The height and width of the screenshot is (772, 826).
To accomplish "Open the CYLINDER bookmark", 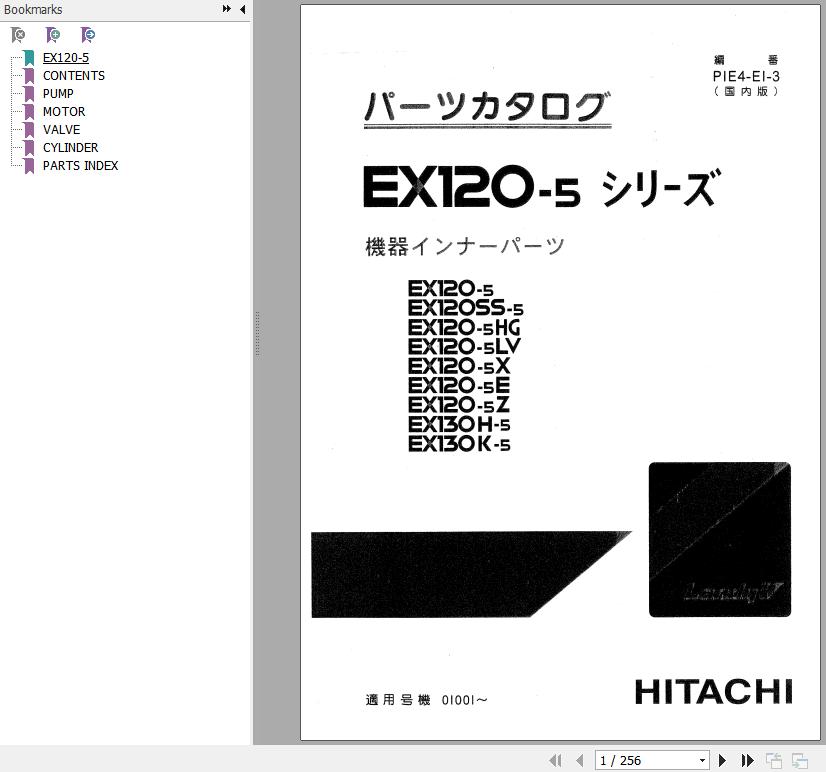I will click(71, 148).
